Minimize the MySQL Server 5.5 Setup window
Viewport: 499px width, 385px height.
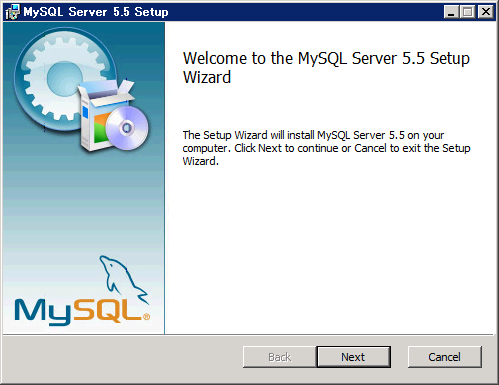[x=452, y=12]
